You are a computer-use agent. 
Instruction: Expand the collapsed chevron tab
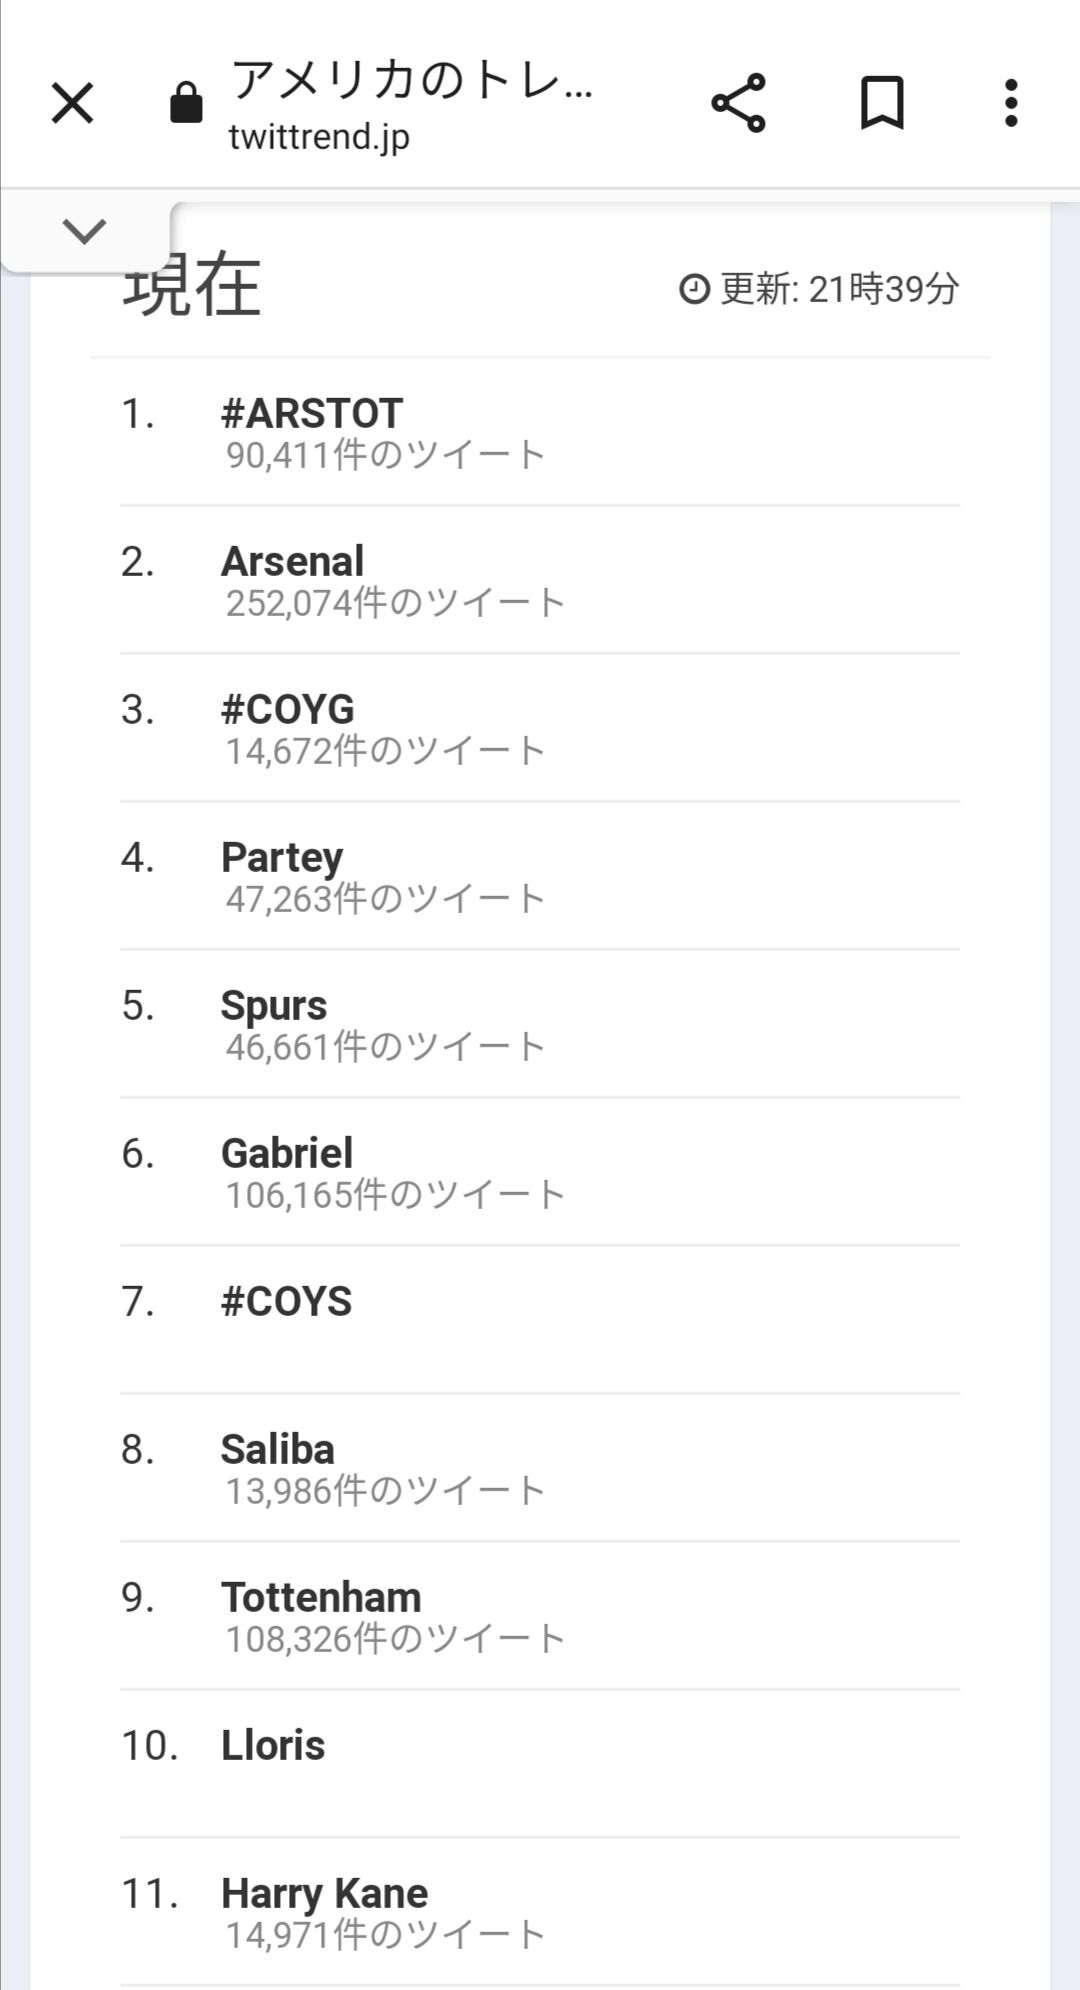[x=84, y=231]
